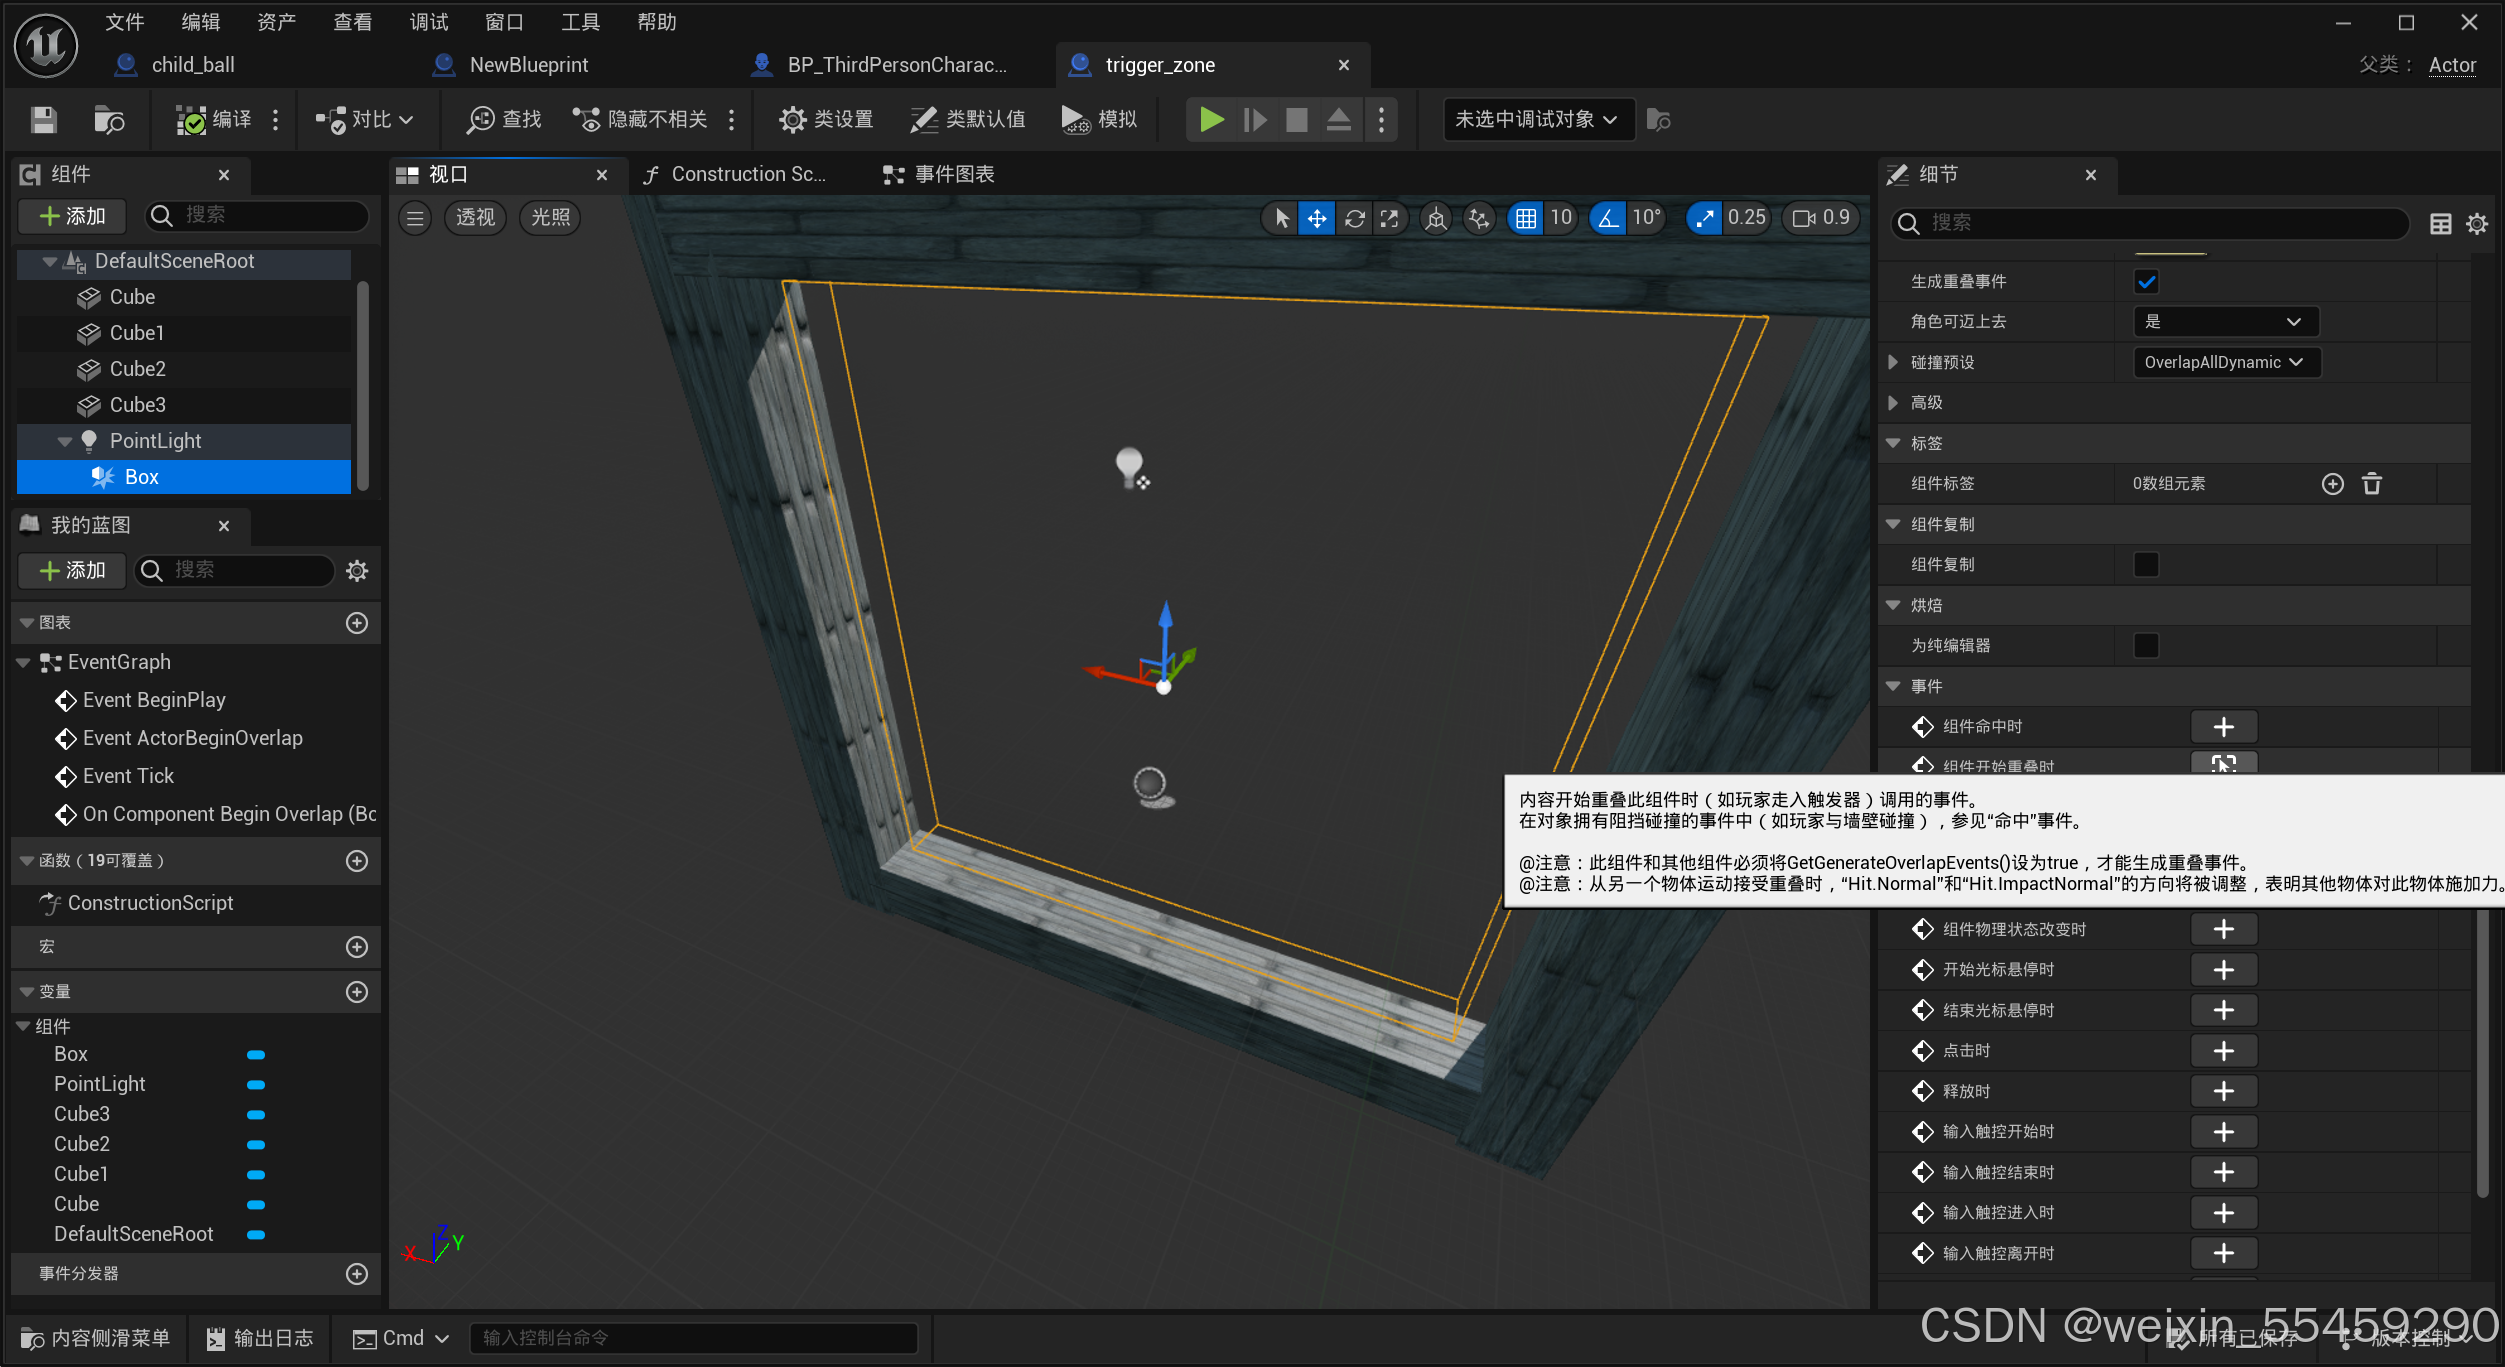Toggle grid snapping icon in viewport
Screen dimensions: 2505x1367
coord(1525,218)
